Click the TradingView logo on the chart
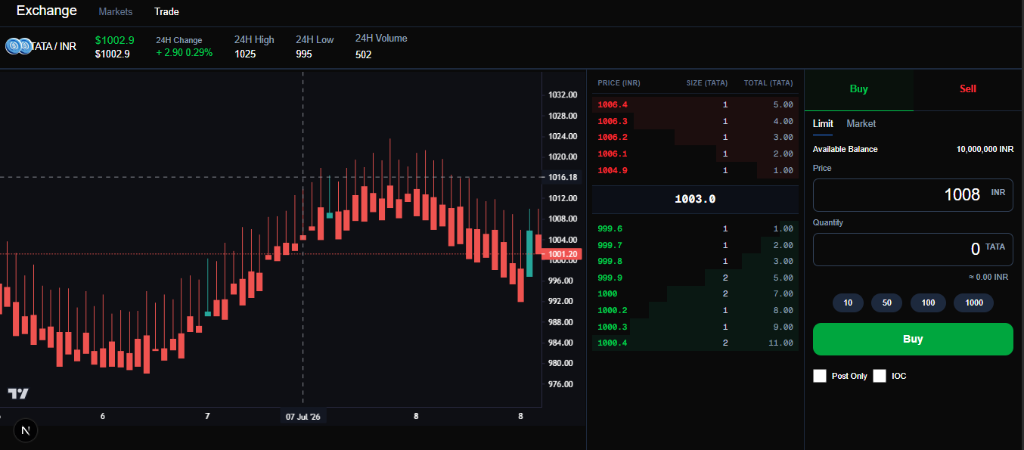The image size is (1024, 450). [x=18, y=393]
